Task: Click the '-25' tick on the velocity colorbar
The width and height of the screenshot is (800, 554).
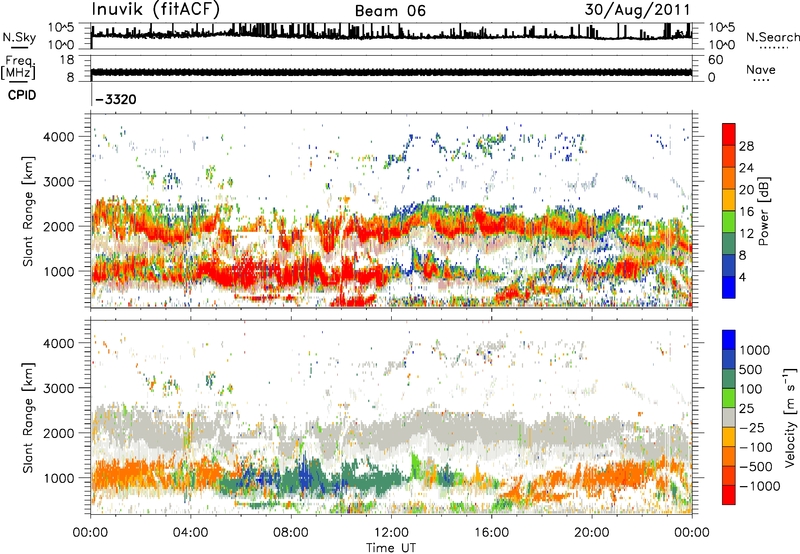Action: tap(751, 428)
